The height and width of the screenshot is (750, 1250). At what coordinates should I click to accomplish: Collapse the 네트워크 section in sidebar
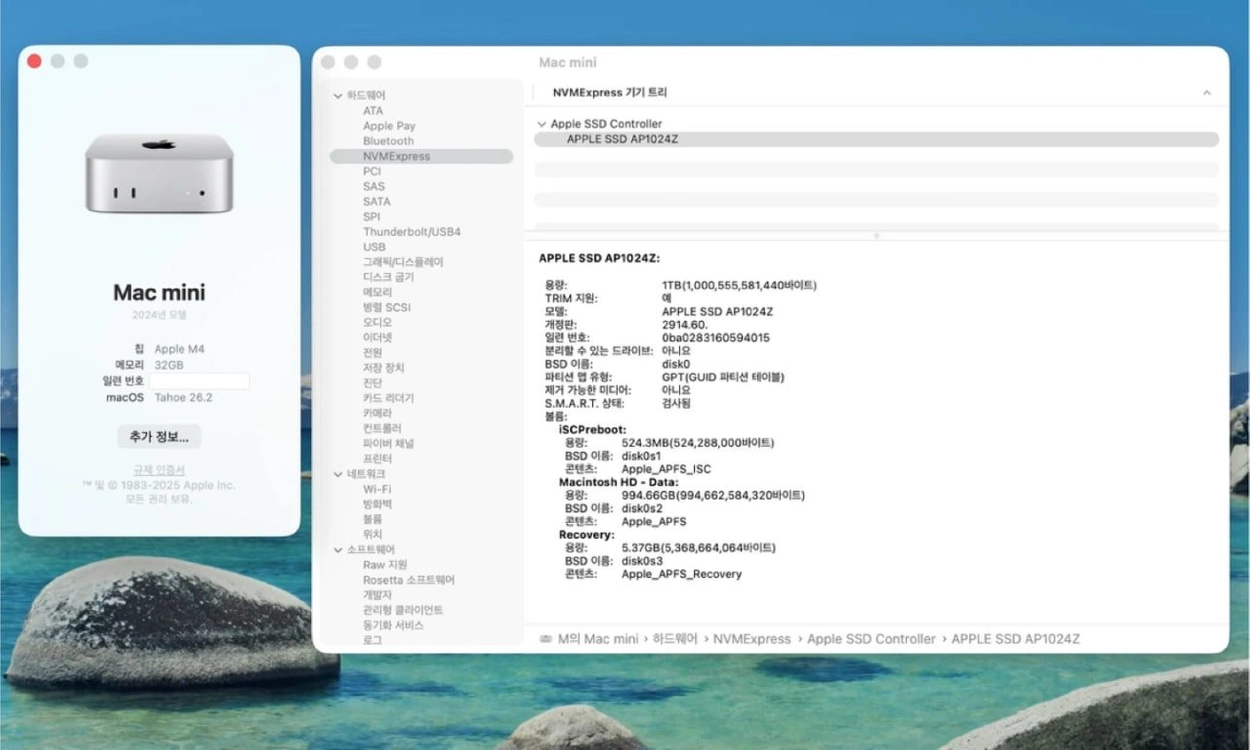[x=338, y=474]
